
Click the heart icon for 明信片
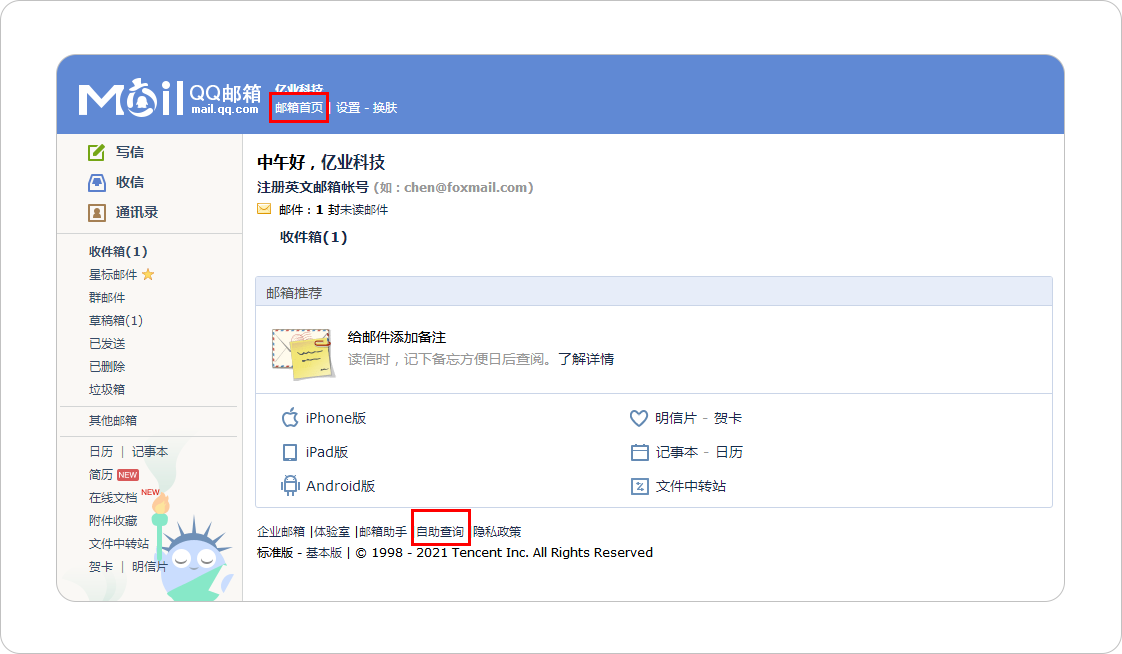[639, 418]
